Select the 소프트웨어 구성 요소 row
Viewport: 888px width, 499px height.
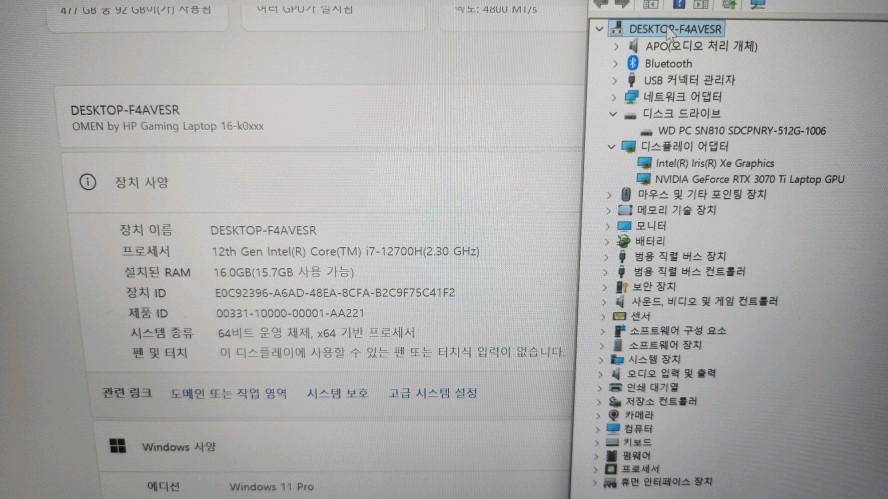[678, 331]
